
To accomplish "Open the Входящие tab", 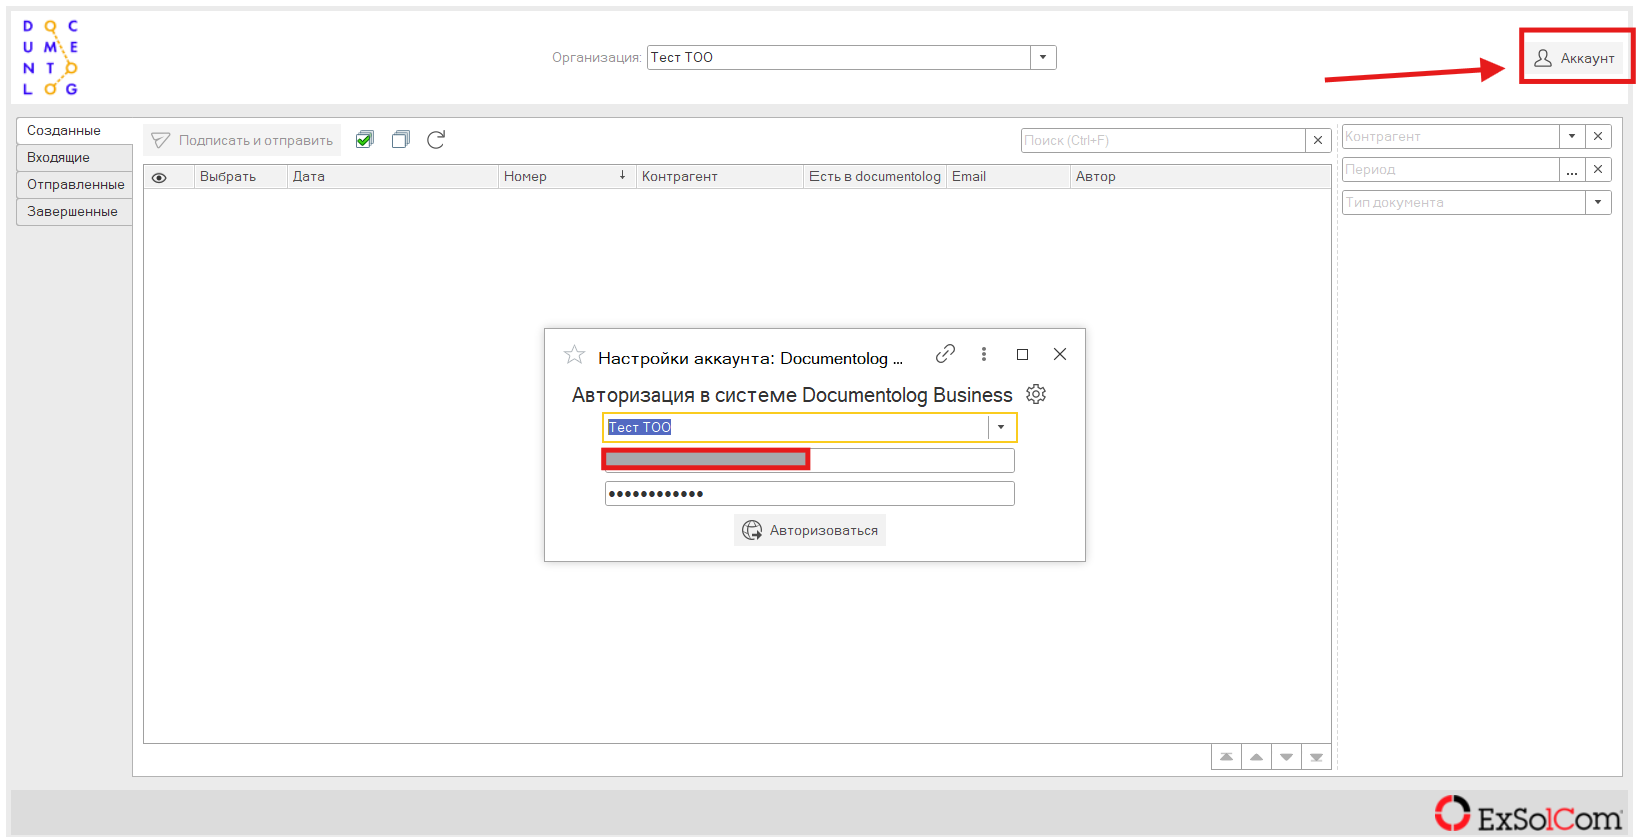I will pyautogui.click(x=74, y=157).
